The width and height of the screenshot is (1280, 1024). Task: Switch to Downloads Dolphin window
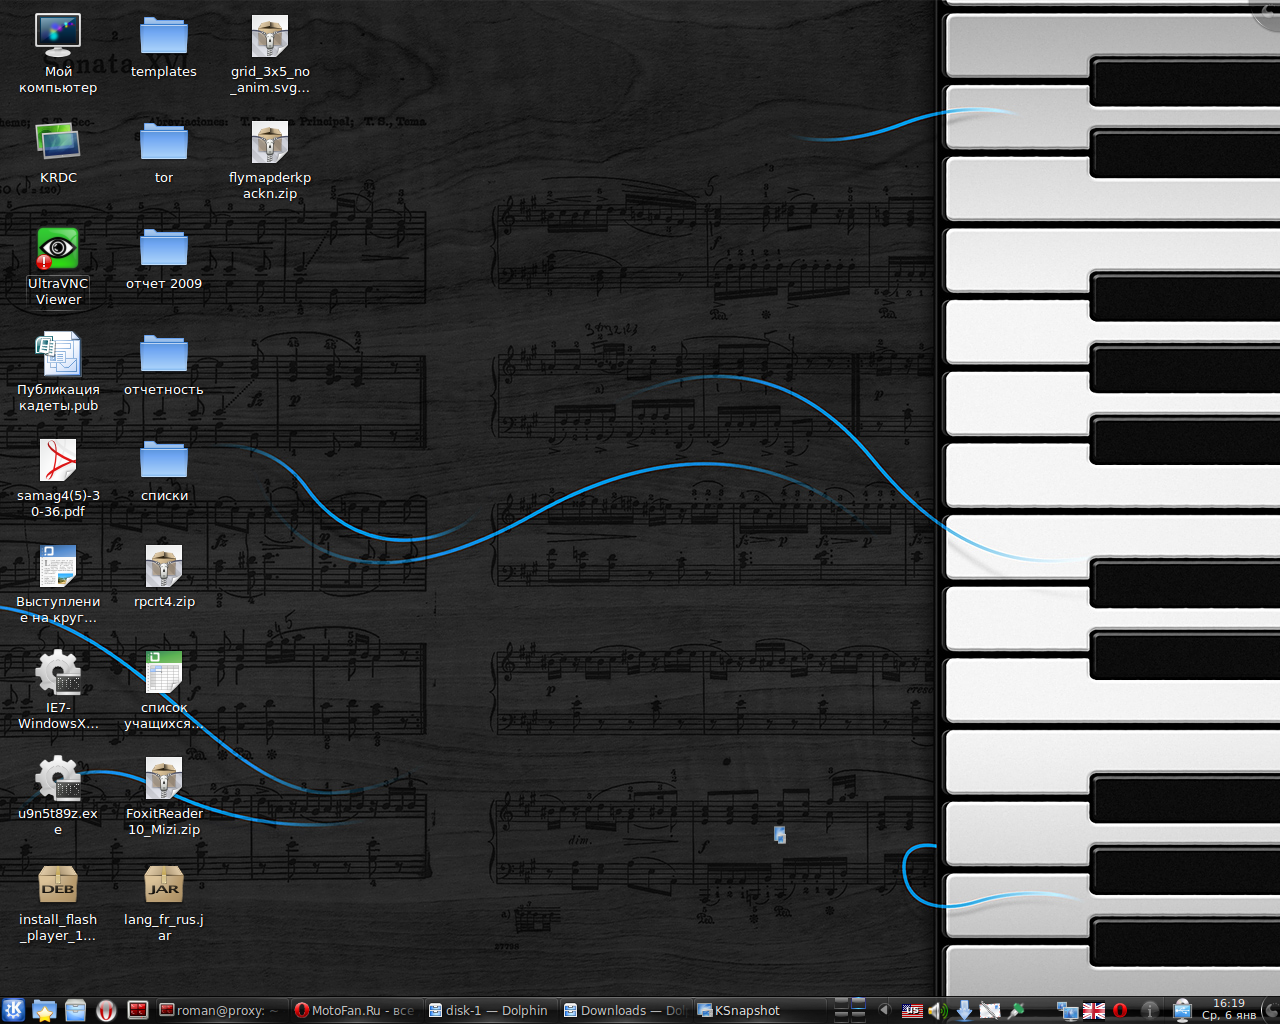(x=625, y=1010)
